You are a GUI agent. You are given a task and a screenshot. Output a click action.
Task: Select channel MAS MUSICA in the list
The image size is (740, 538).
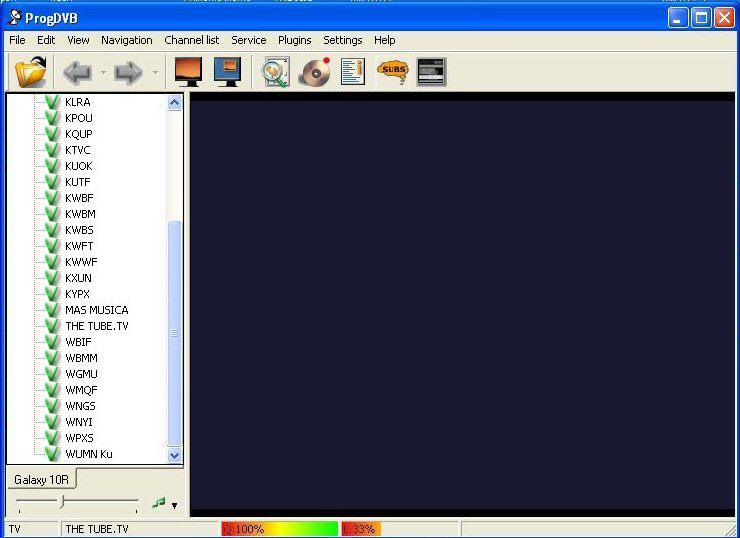[x=97, y=310]
